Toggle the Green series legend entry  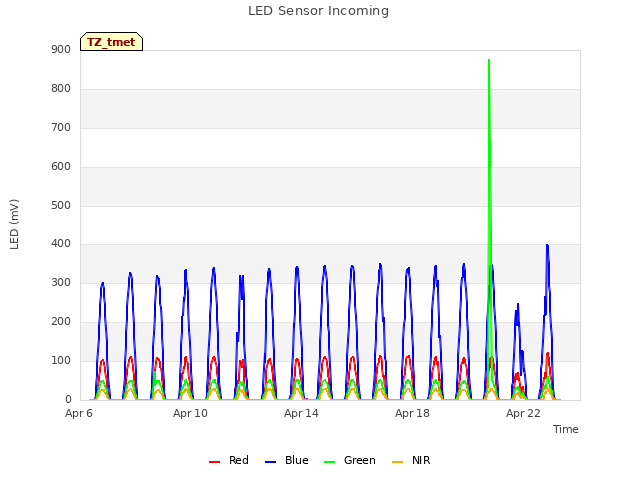coord(349,460)
